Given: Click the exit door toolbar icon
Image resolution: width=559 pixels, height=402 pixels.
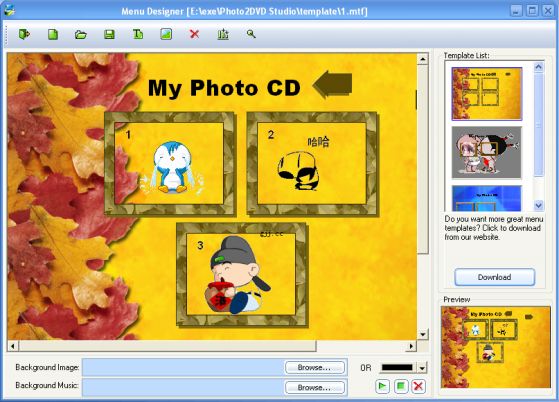Looking at the screenshot, I should (x=24, y=34).
